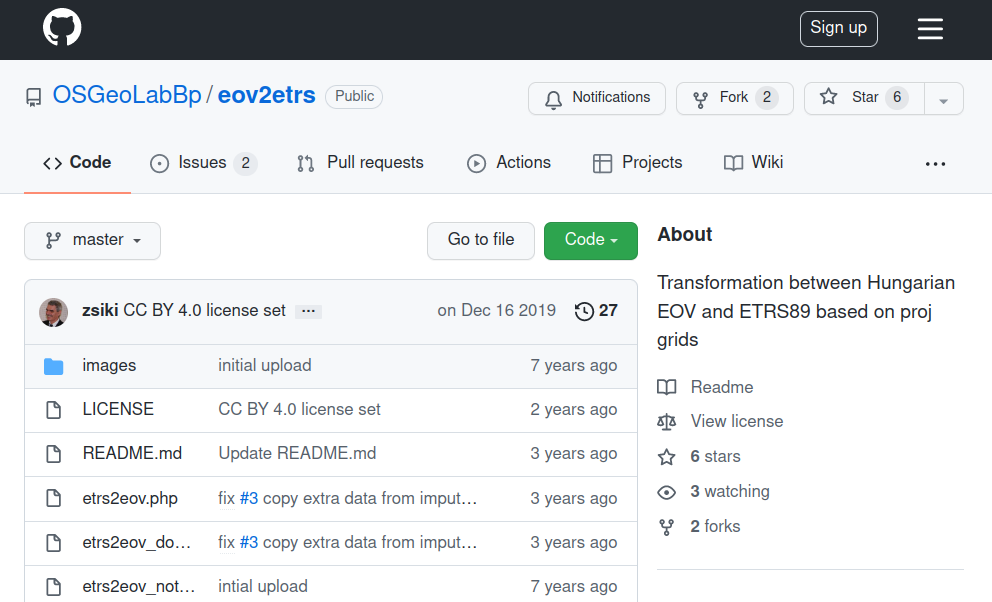Image resolution: width=992 pixels, height=602 pixels.
Task: Expand the Star lists dropdown arrow
Action: coord(943,99)
